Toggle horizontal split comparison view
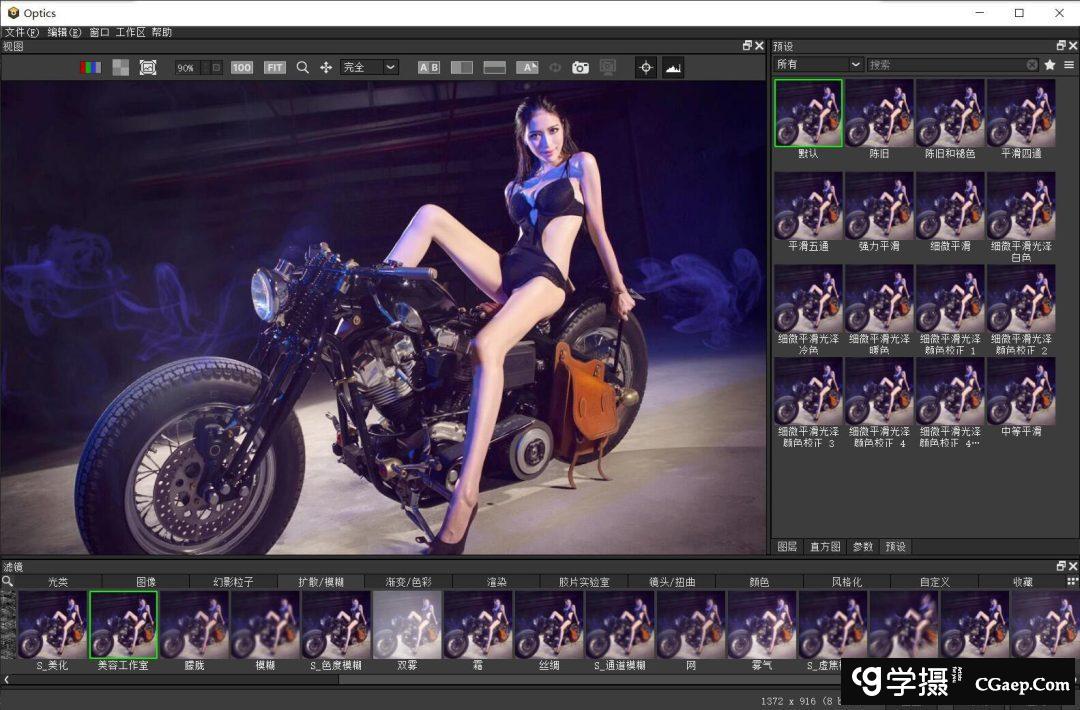Image resolution: width=1080 pixels, height=710 pixels. pos(495,67)
